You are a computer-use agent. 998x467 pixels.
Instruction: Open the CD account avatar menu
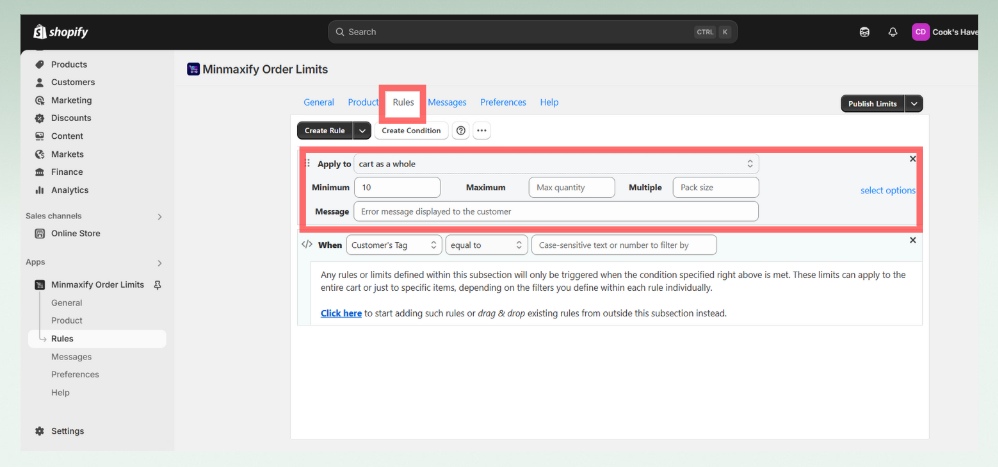[x=920, y=32]
